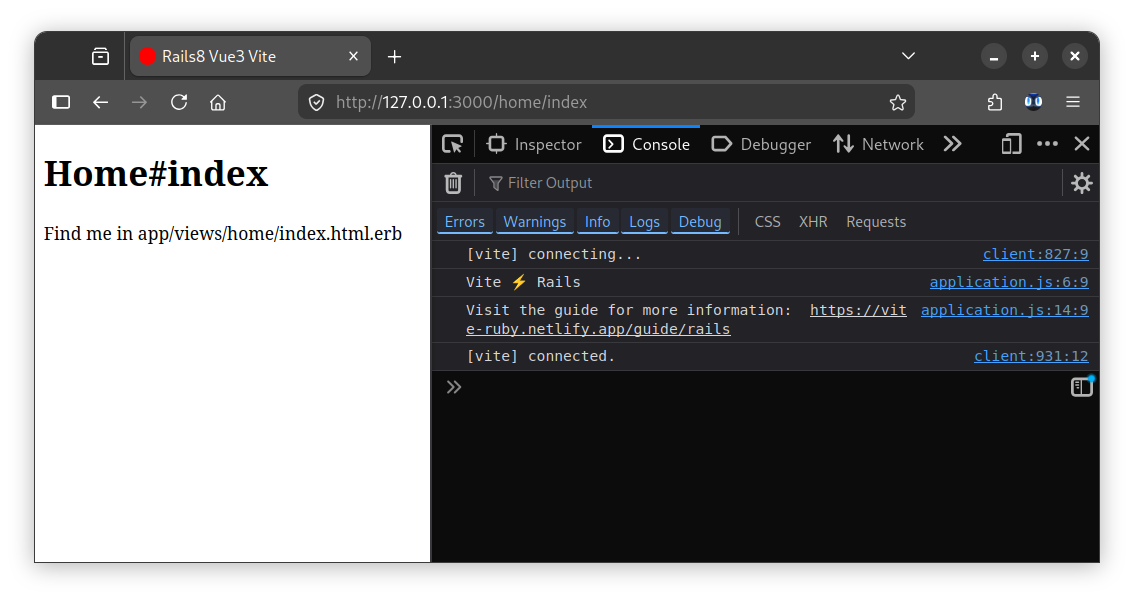Toggle responsive design mode icon

coord(1011,144)
